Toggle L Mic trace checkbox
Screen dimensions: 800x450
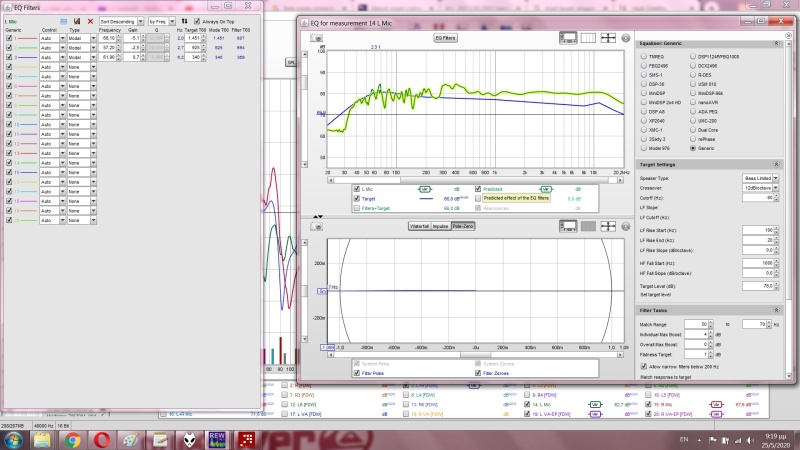(357, 189)
